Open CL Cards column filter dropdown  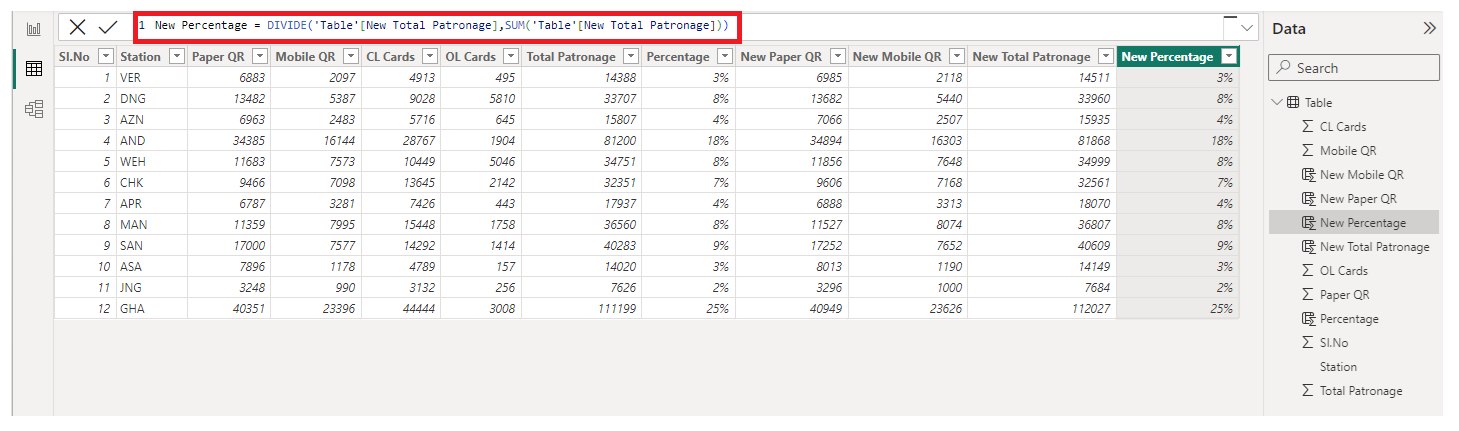431,57
